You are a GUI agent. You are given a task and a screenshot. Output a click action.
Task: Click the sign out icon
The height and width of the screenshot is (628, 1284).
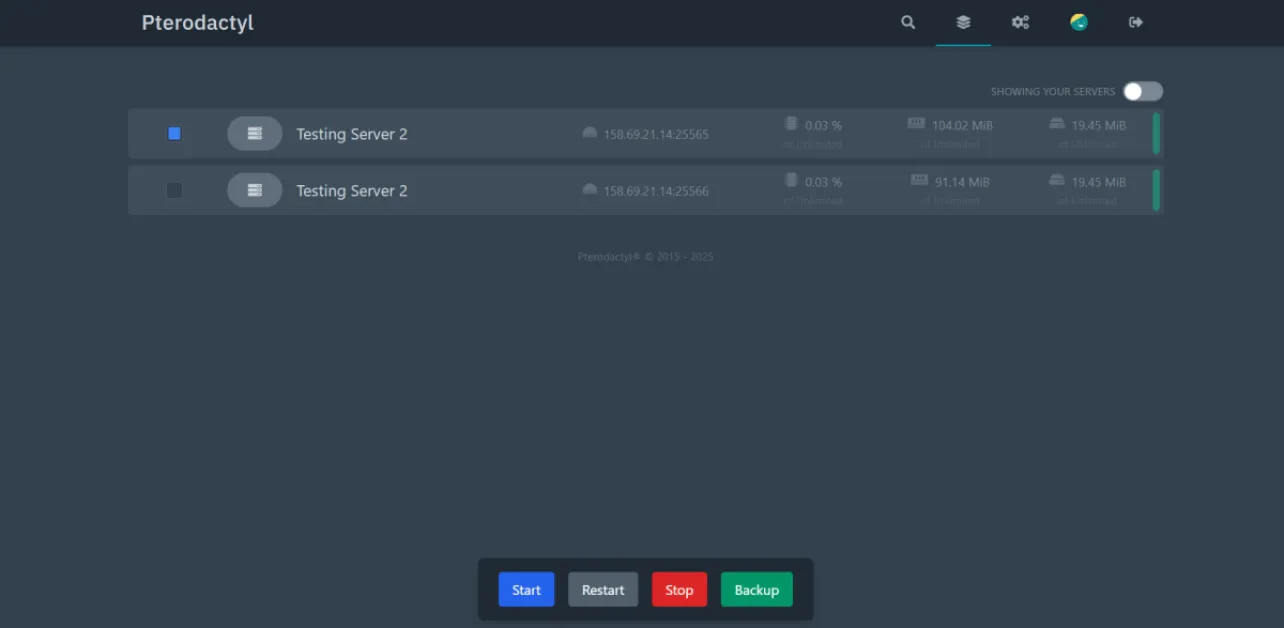point(1136,22)
